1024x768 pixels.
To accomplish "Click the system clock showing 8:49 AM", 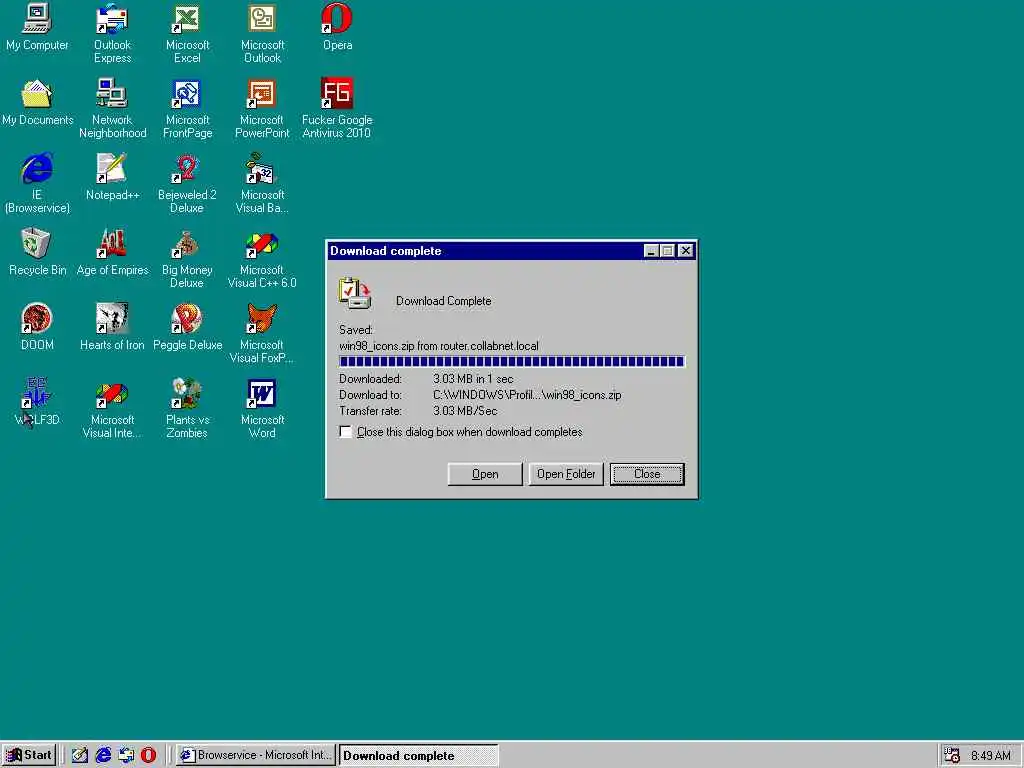I will click(x=991, y=756).
